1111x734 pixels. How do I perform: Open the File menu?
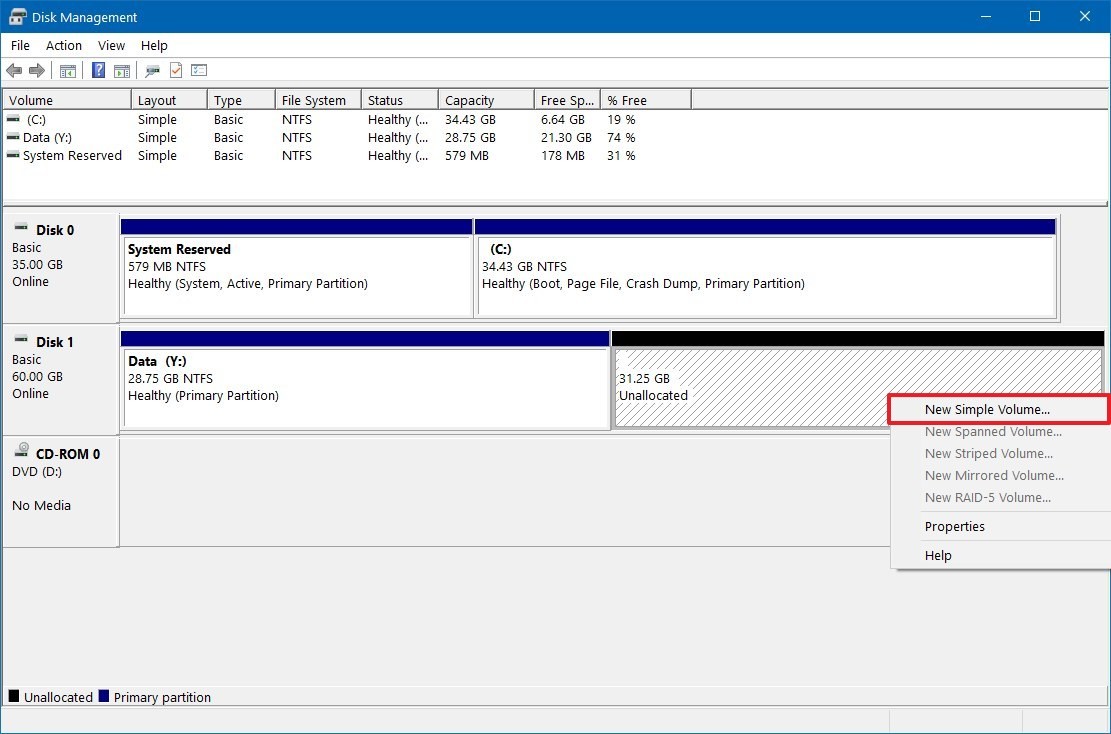20,46
